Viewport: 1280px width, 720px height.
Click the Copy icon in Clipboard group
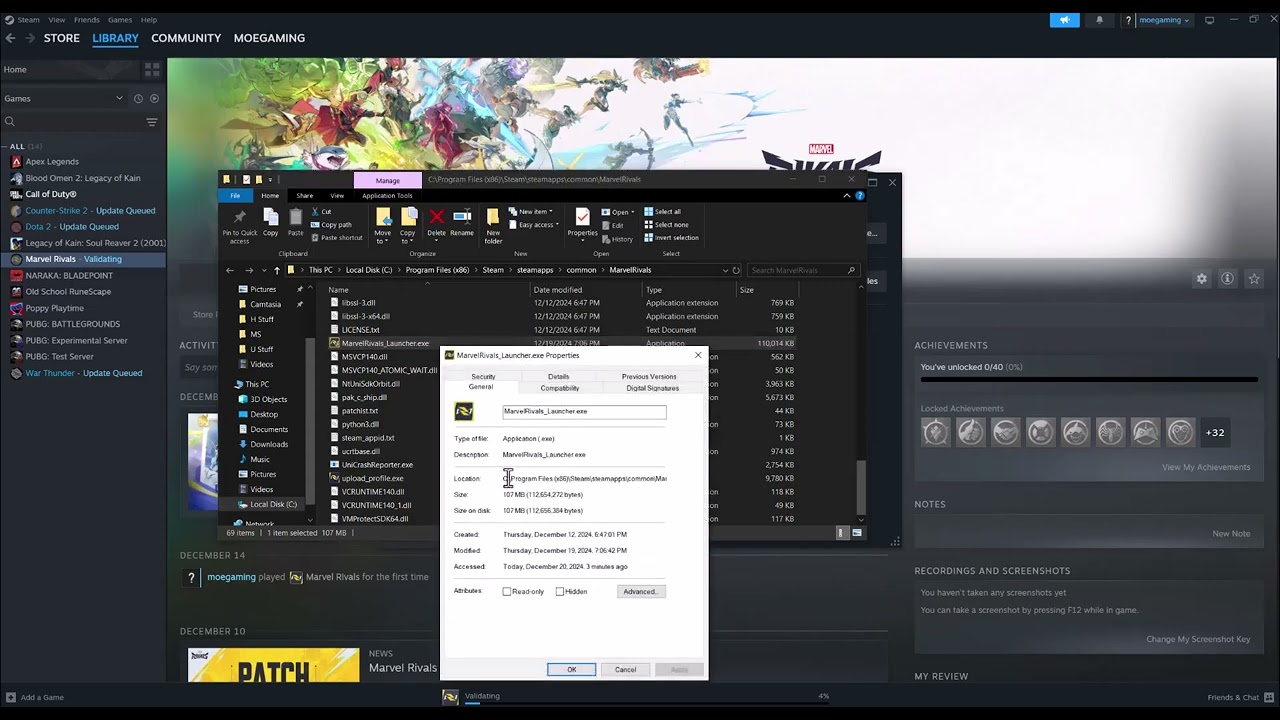click(x=270, y=223)
